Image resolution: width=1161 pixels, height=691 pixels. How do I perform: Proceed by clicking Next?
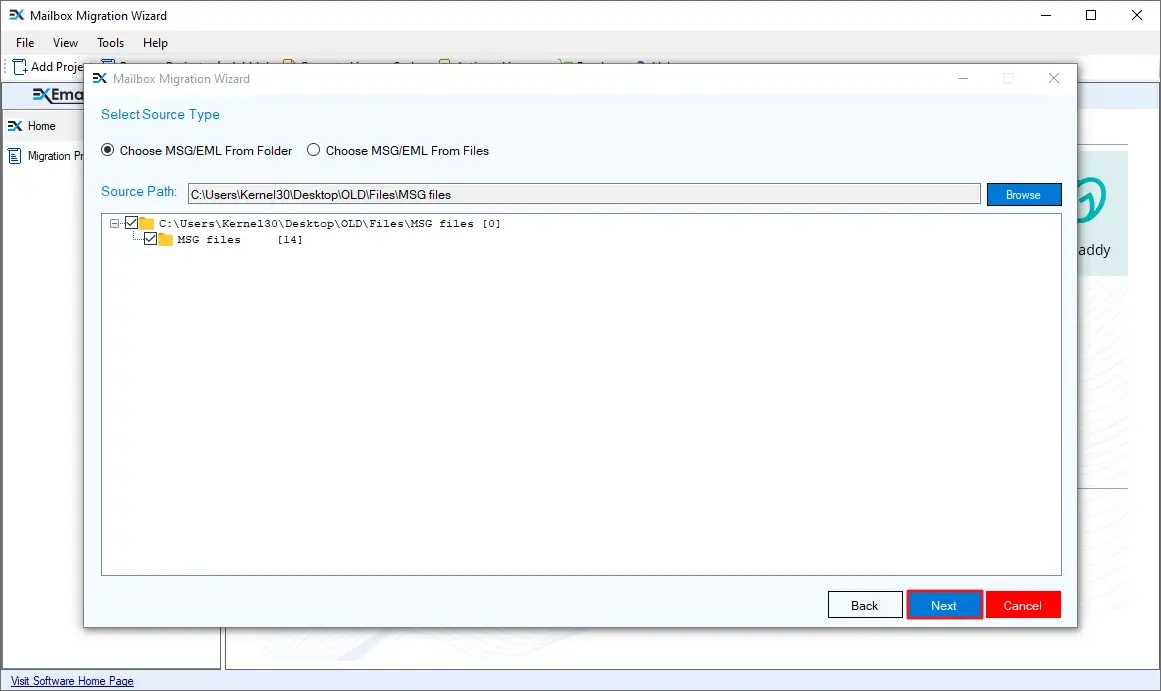pyautogui.click(x=944, y=604)
